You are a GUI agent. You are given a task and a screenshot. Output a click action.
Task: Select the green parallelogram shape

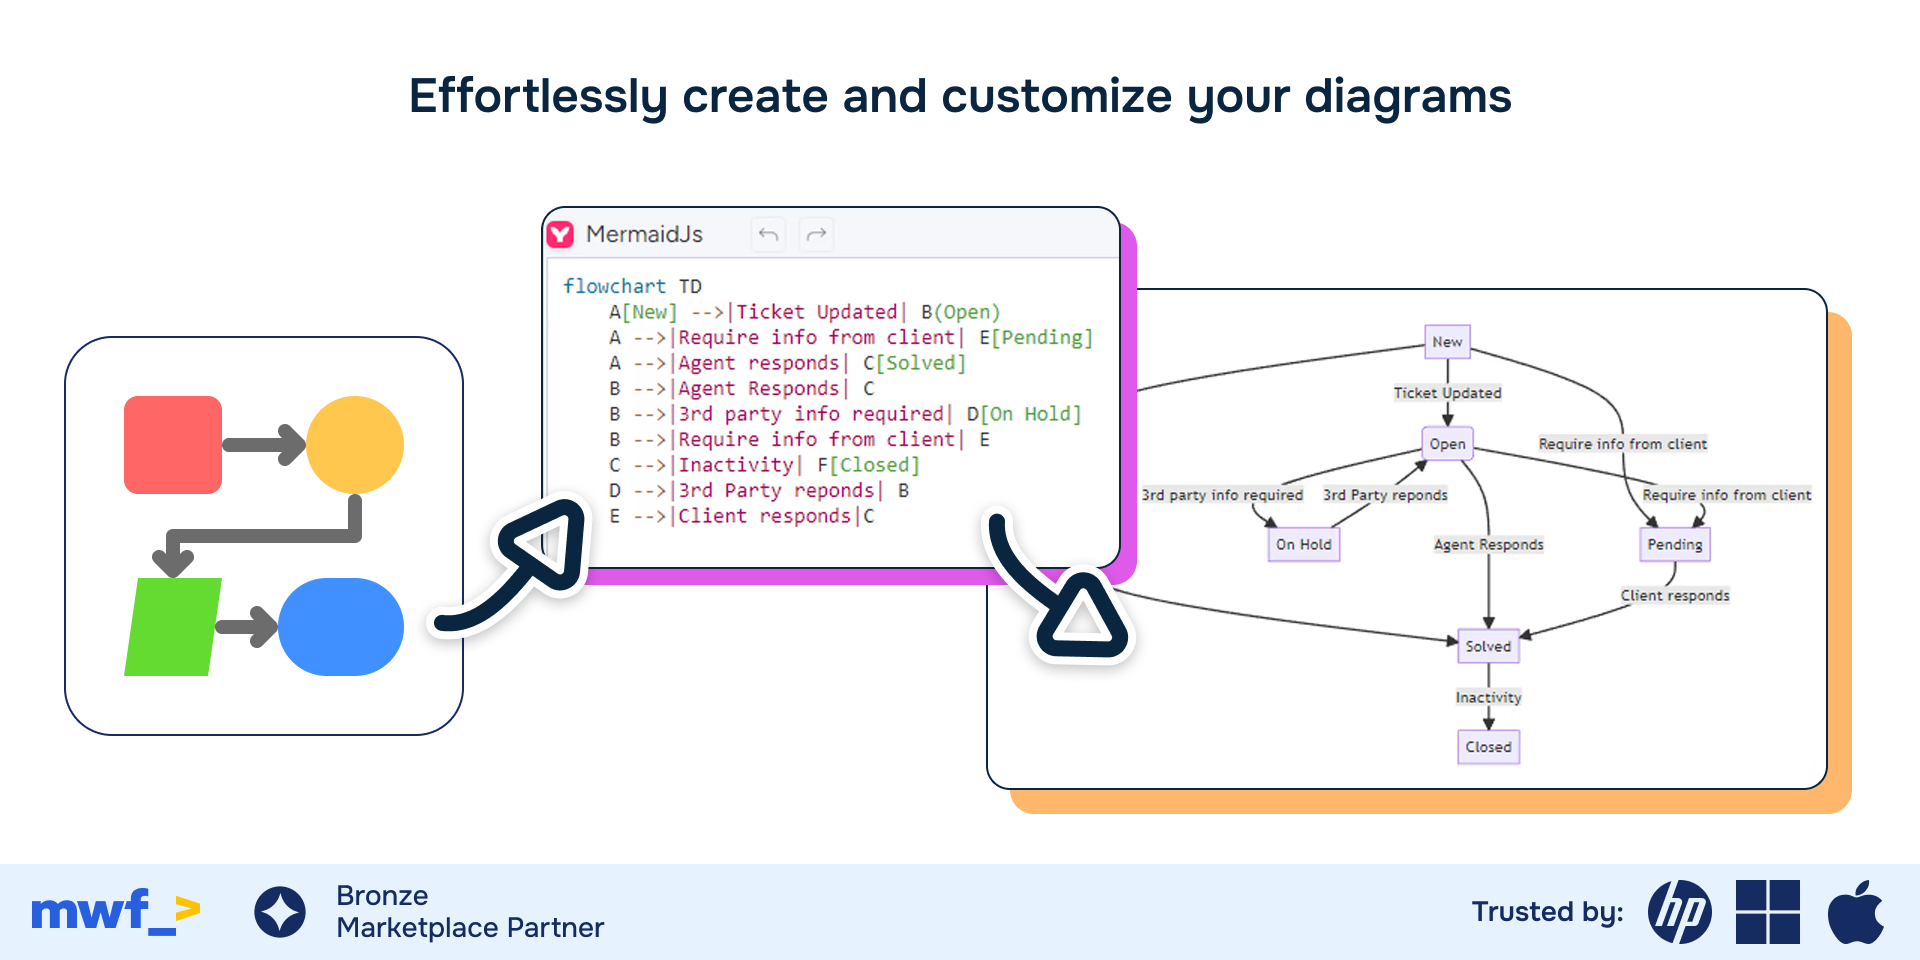[173, 627]
